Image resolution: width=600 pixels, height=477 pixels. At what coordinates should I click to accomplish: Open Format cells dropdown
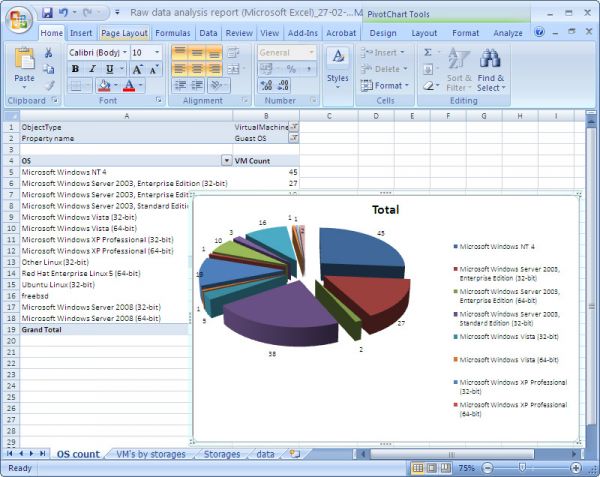(385, 85)
